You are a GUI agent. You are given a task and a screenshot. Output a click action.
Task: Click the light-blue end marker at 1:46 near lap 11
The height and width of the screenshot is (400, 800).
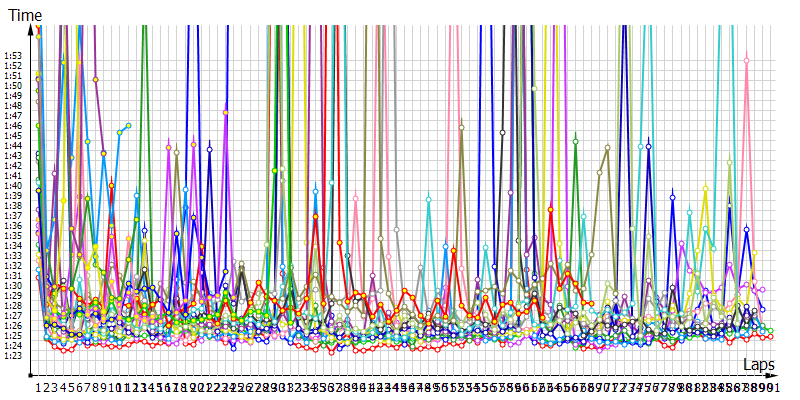coord(129,125)
